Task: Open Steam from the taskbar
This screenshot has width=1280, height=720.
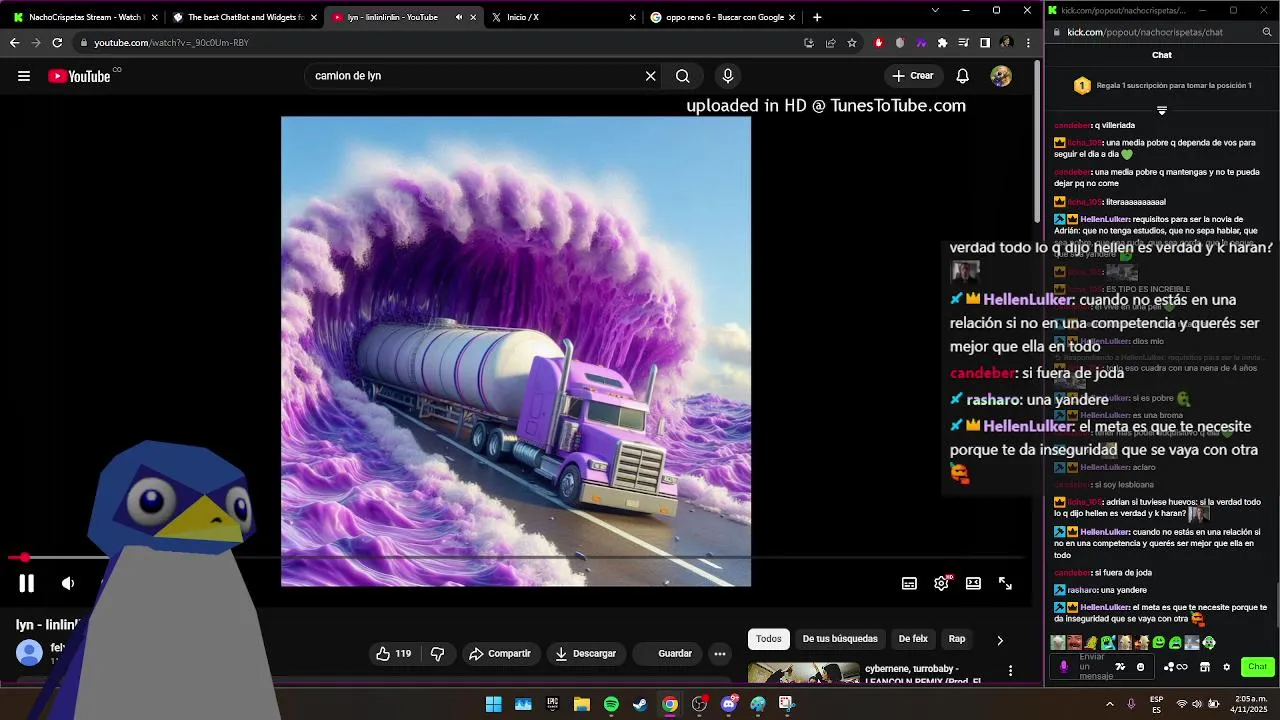Action: click(x=640, y=705)
